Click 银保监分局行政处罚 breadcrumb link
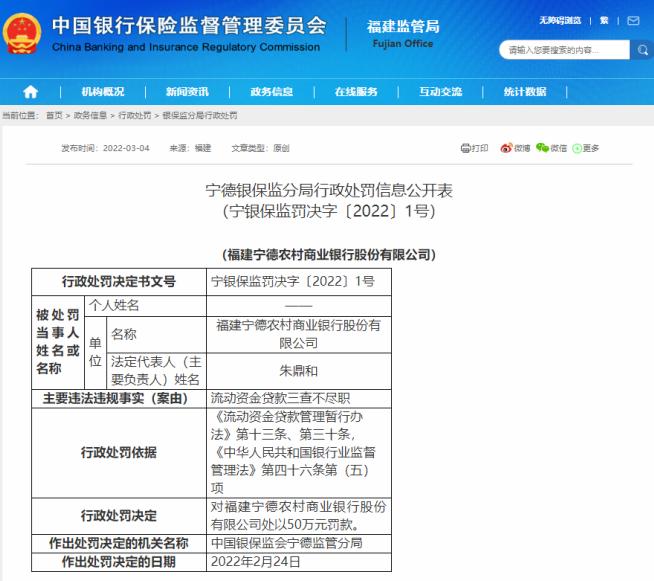This screenshot has height=581, width=654. click(x=200, y=116)
